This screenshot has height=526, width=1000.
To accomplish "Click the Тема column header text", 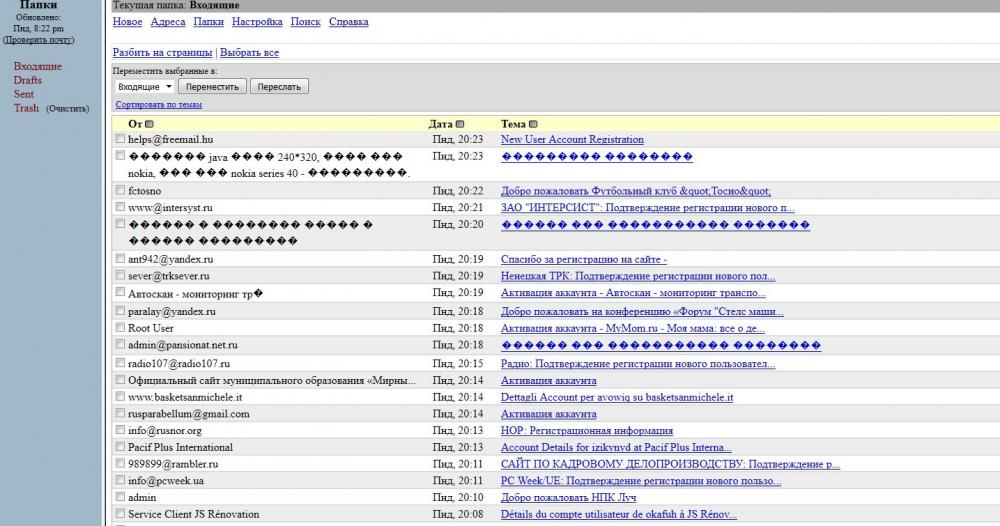I will pyautogui.click(x=513, y=124).
